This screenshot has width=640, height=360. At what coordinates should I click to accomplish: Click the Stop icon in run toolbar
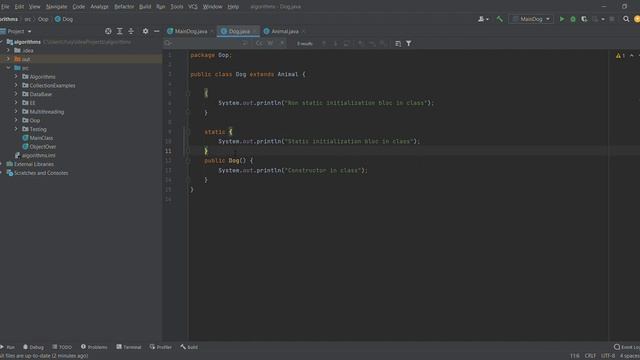pos(611,19)
